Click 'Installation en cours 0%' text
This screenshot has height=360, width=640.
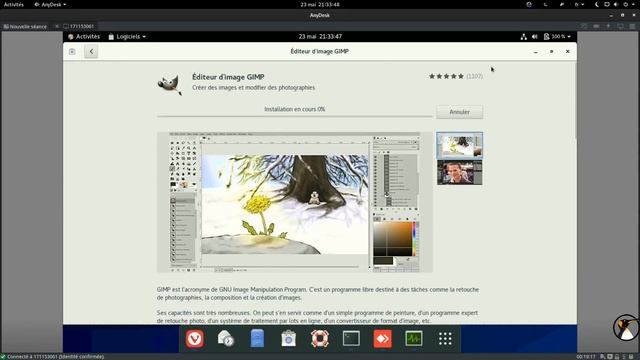point(295,109)
